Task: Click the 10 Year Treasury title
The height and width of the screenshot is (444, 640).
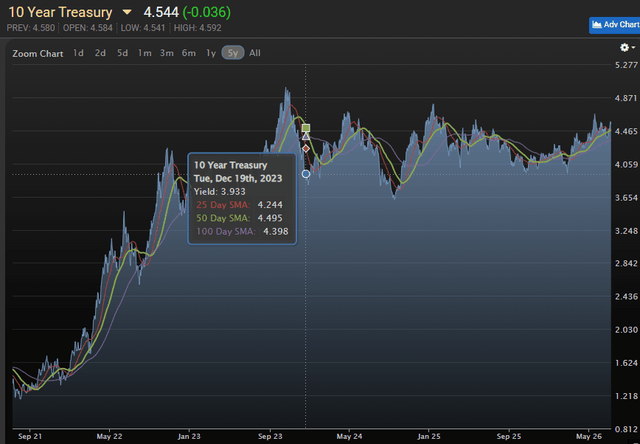Action: (x=60, y=12)
